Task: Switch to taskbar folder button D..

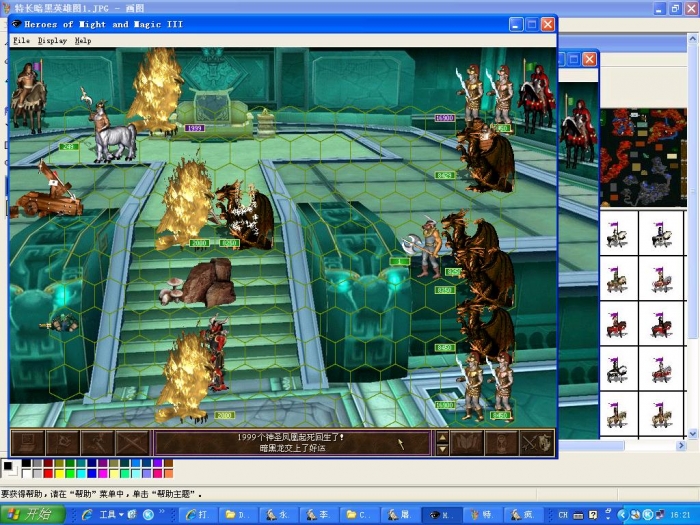Action: (238, 515)
